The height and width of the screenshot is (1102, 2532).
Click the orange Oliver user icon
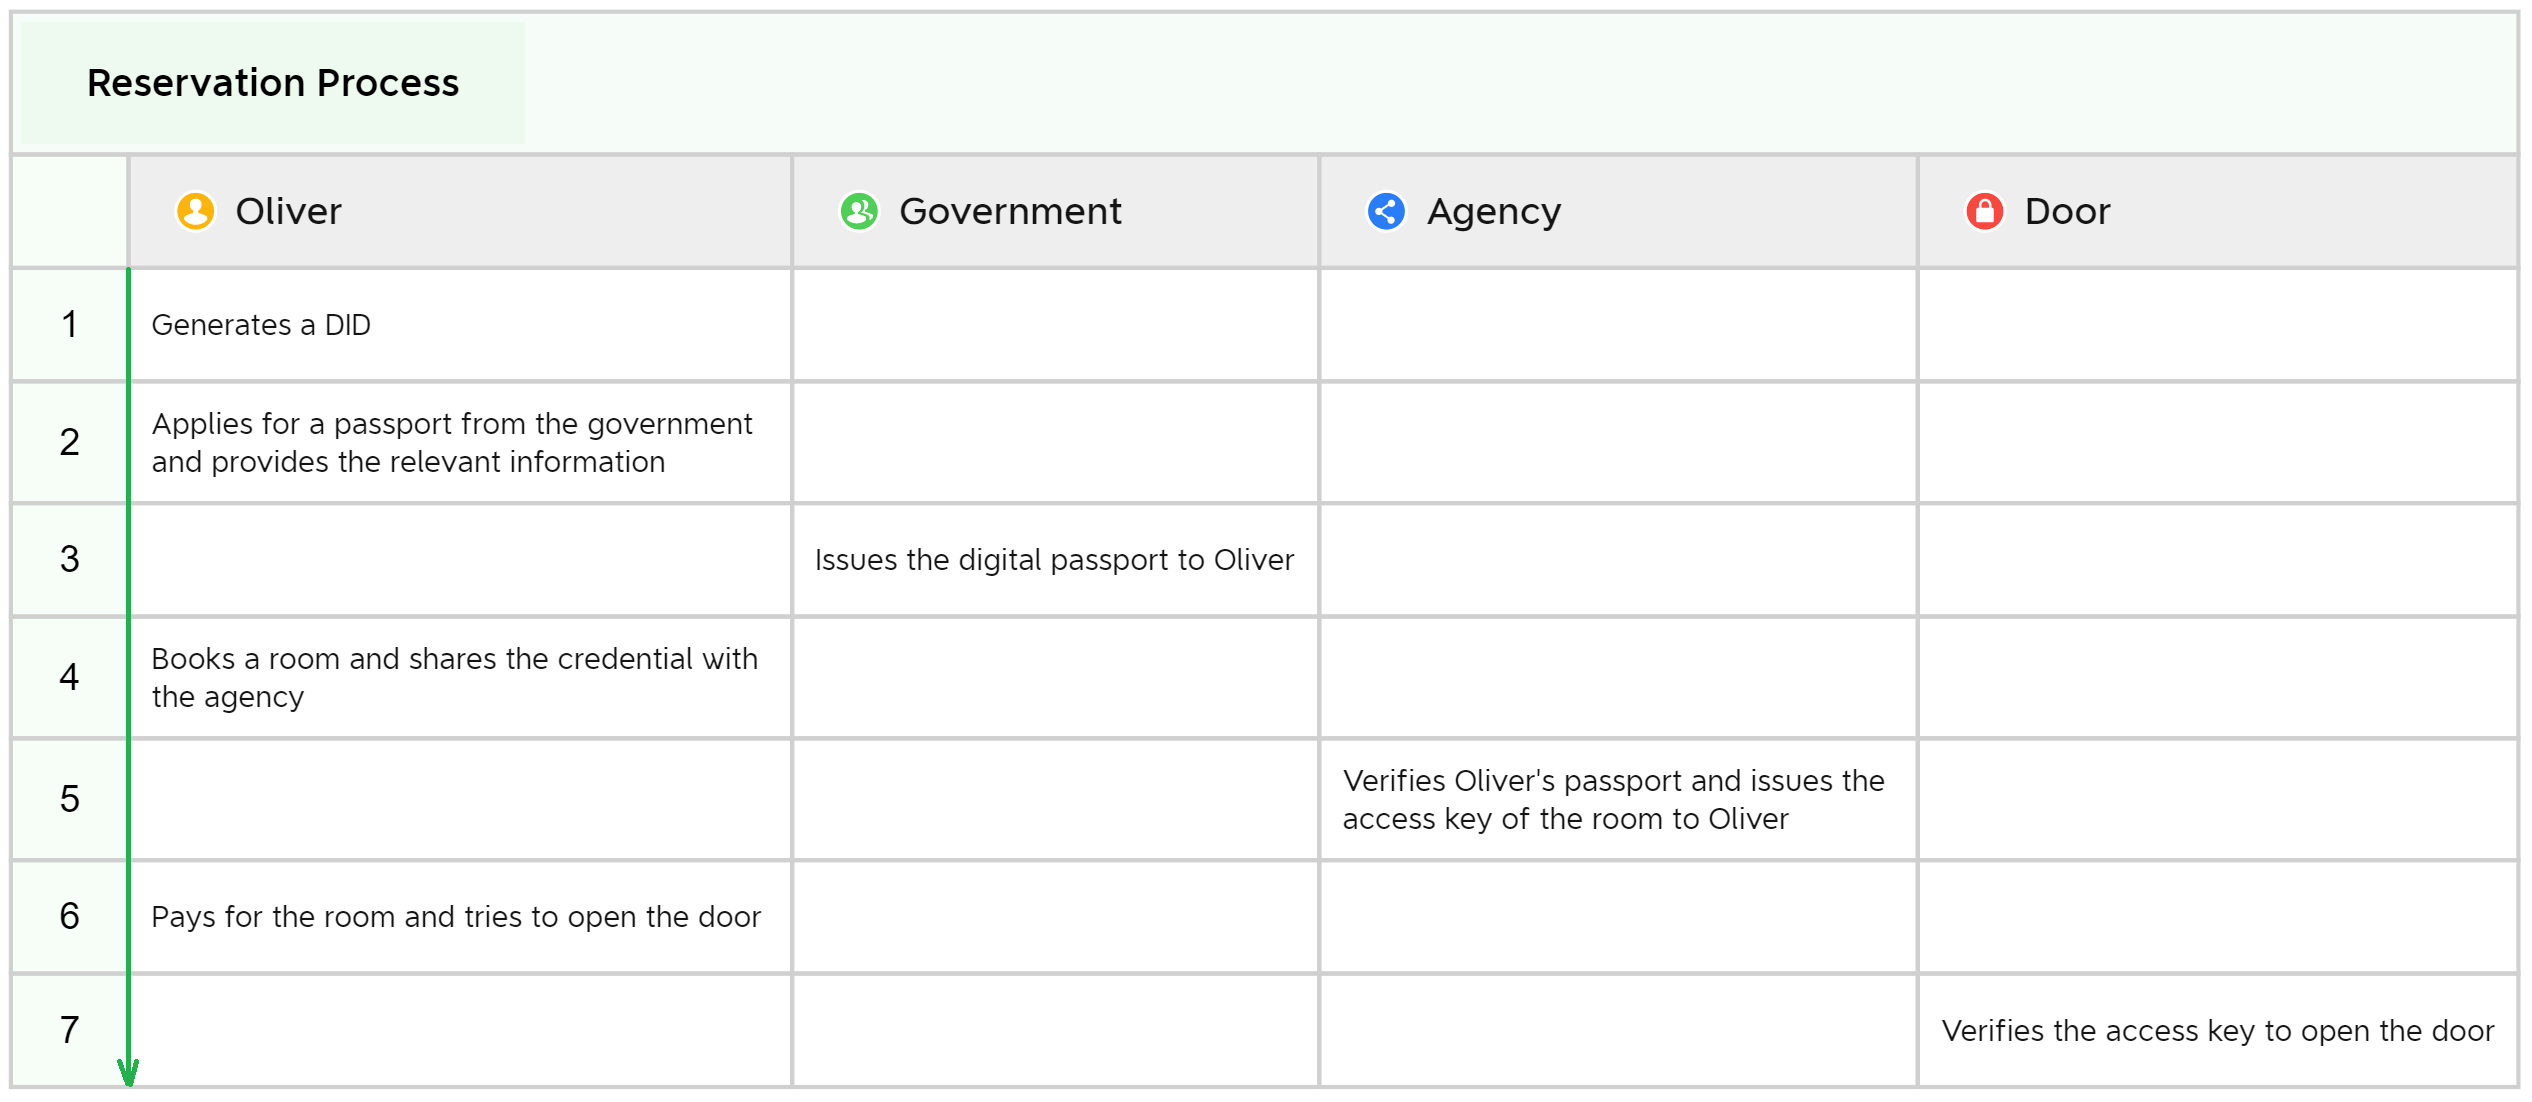[196, 211]
